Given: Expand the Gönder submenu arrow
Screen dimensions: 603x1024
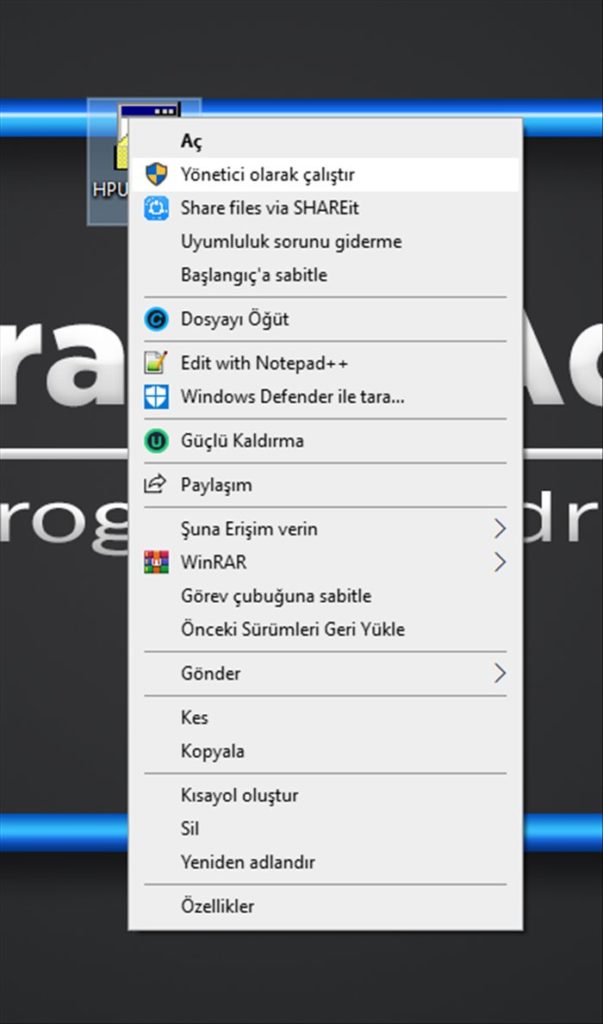Looking at the screenshot, I should (500, 673).
